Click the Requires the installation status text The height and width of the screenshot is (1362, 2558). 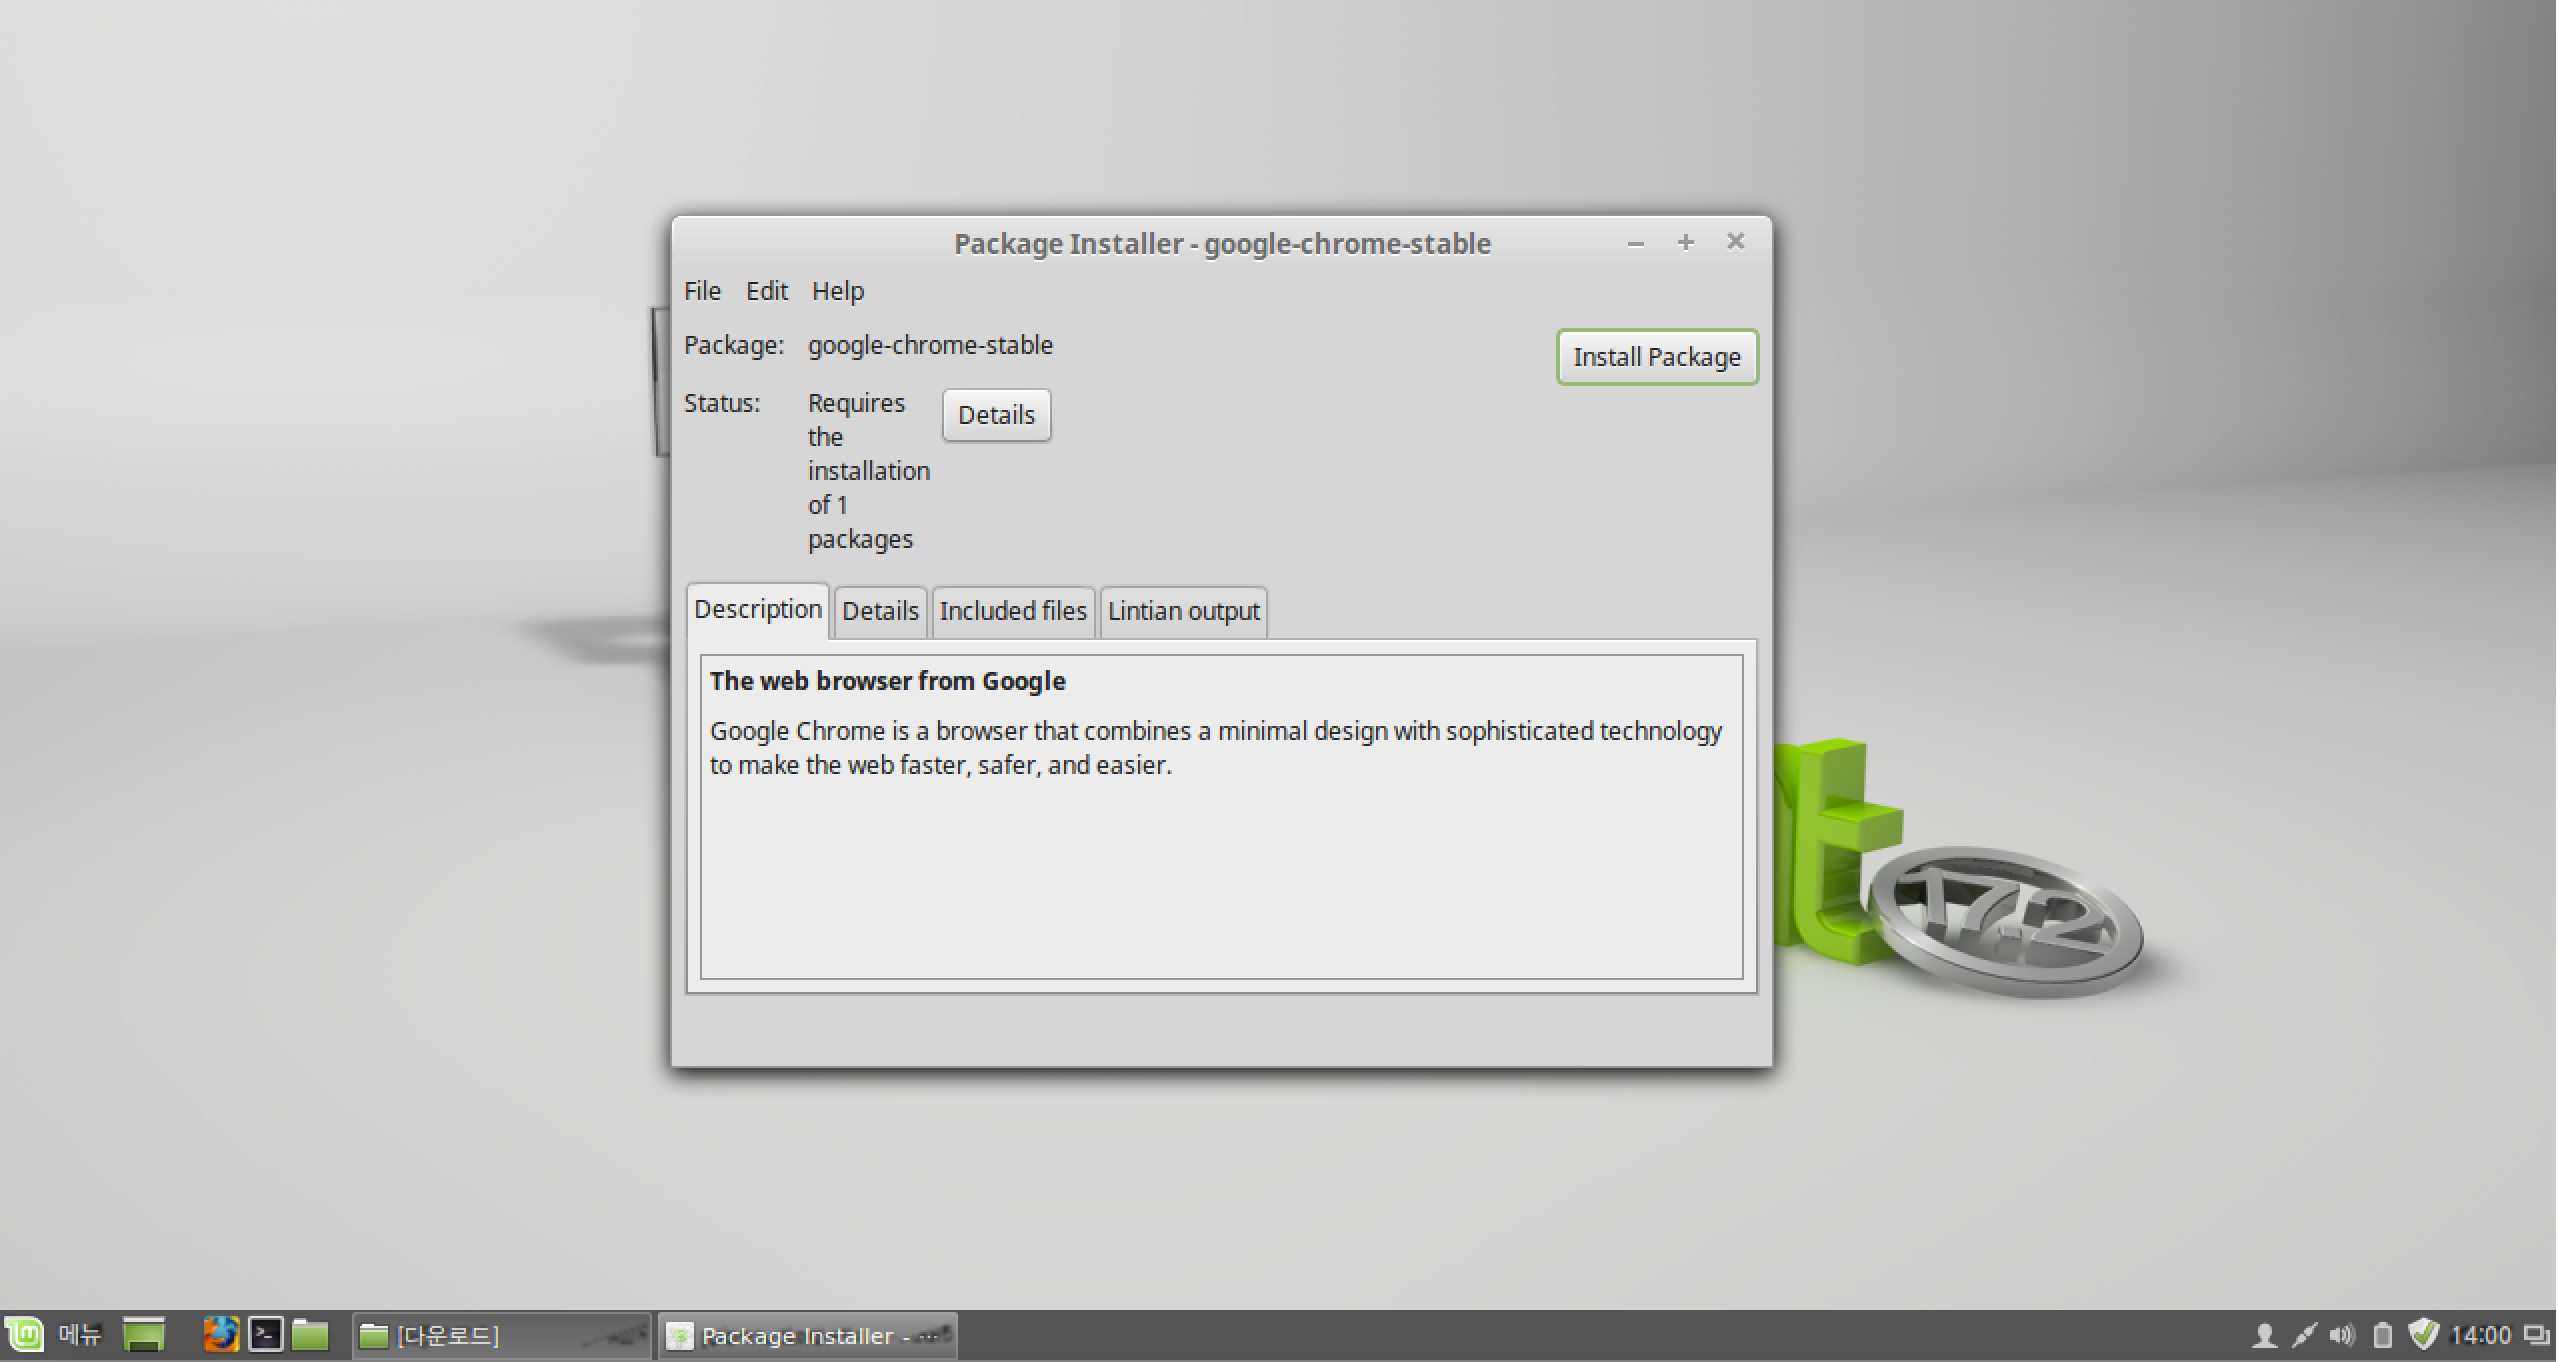pyautogui.click(x=869, y=471)
